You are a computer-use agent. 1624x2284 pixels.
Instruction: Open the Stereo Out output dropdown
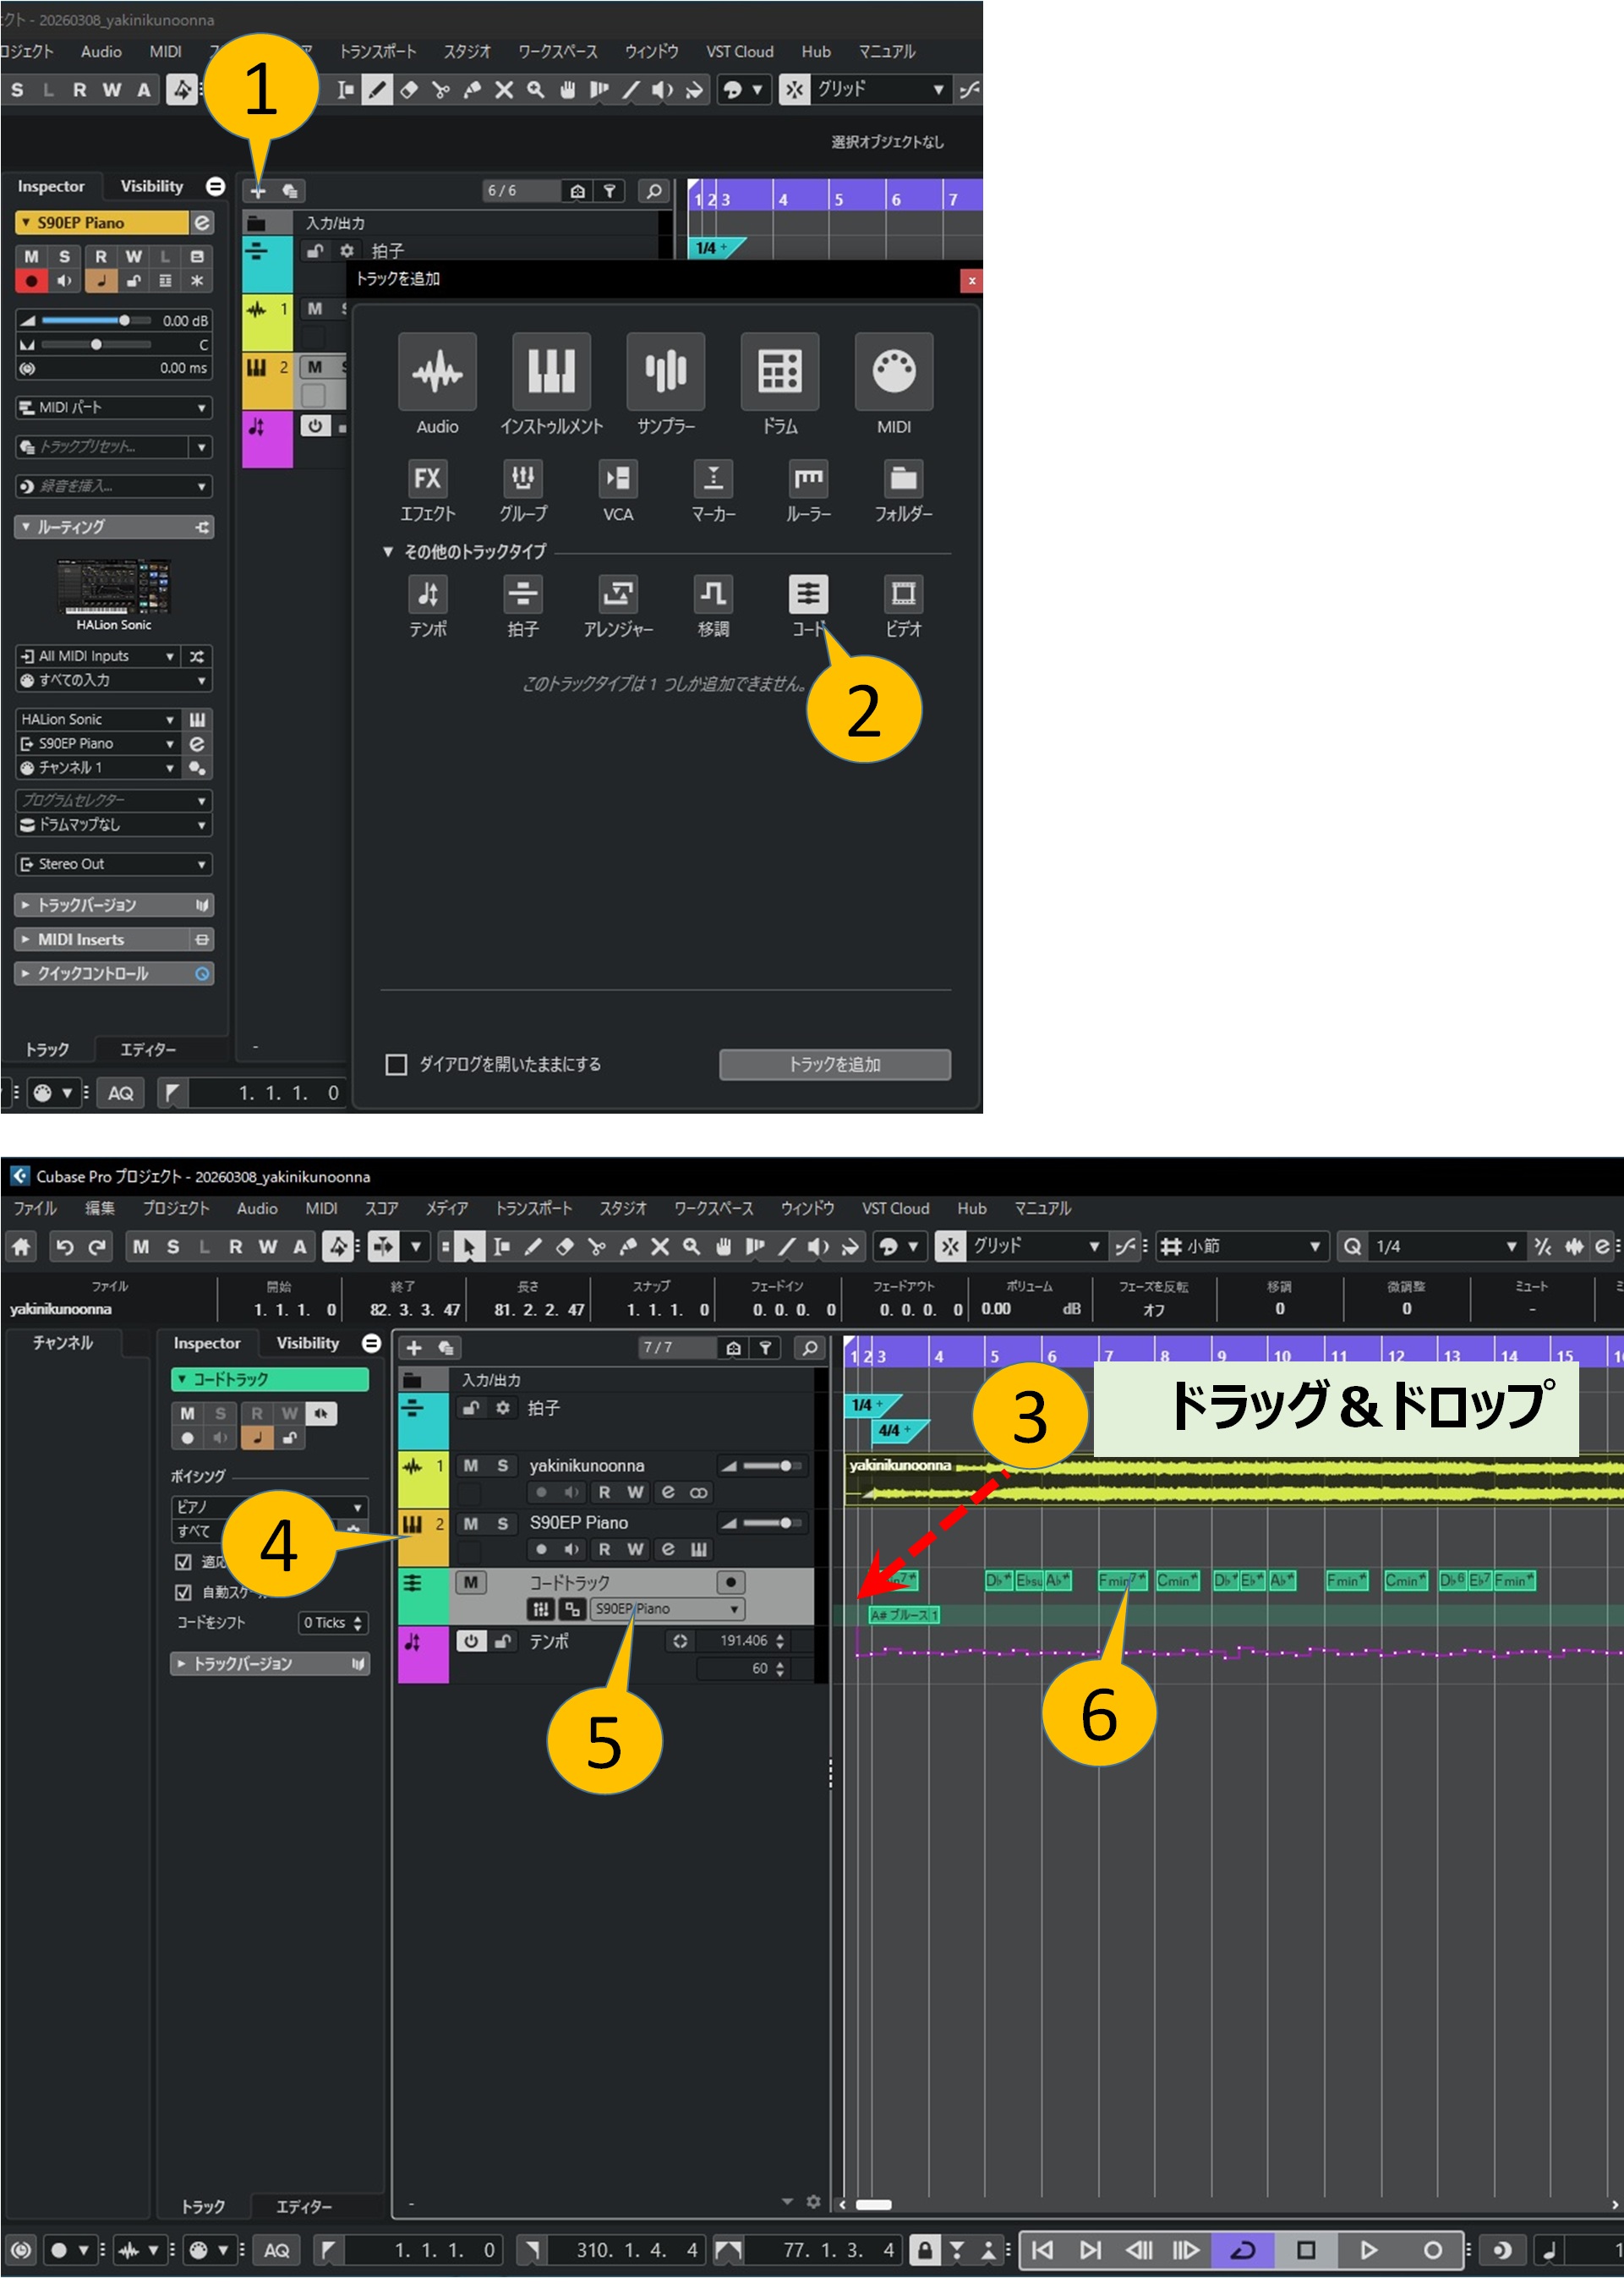tap(113, 864)
